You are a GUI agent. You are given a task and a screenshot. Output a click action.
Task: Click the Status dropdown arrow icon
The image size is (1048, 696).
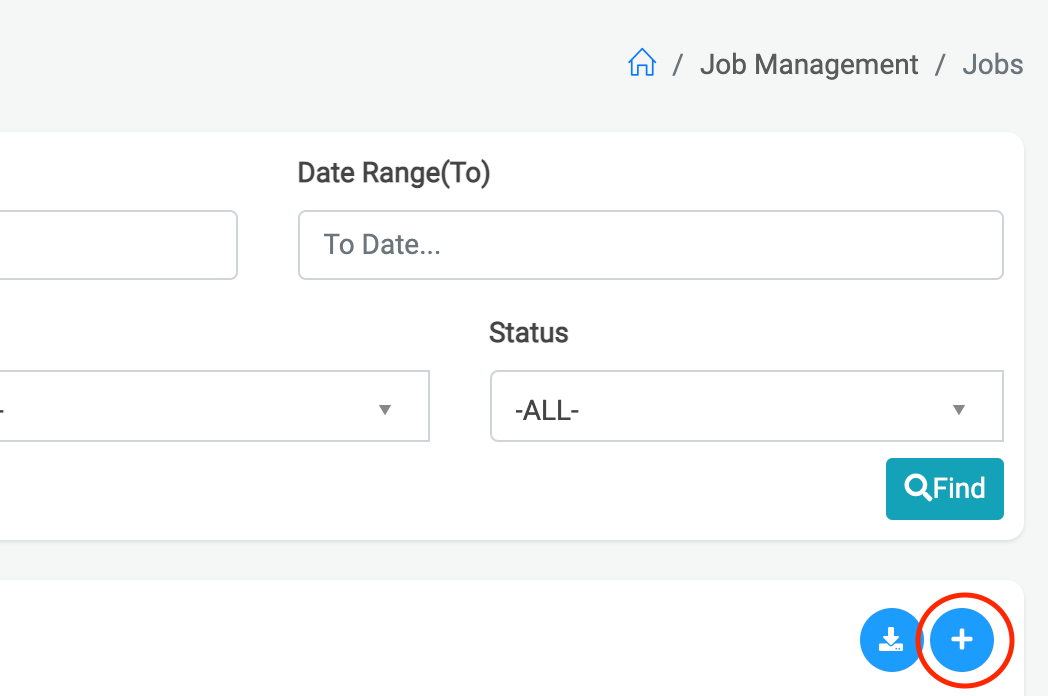click(x=958, y=409)
